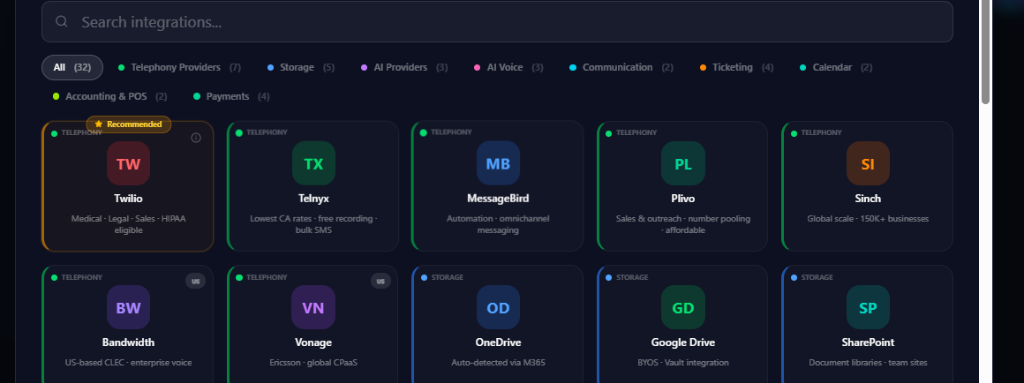Open the OneDrive integration name

pyautogui.click(x=498, y=342)
